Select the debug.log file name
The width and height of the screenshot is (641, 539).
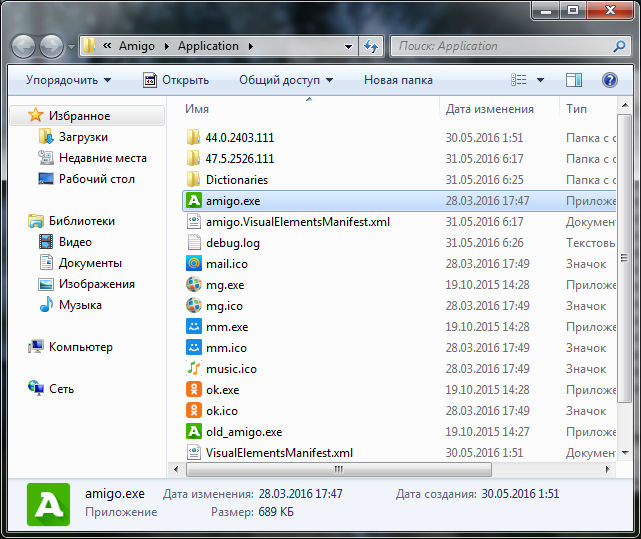pos(233,243)
